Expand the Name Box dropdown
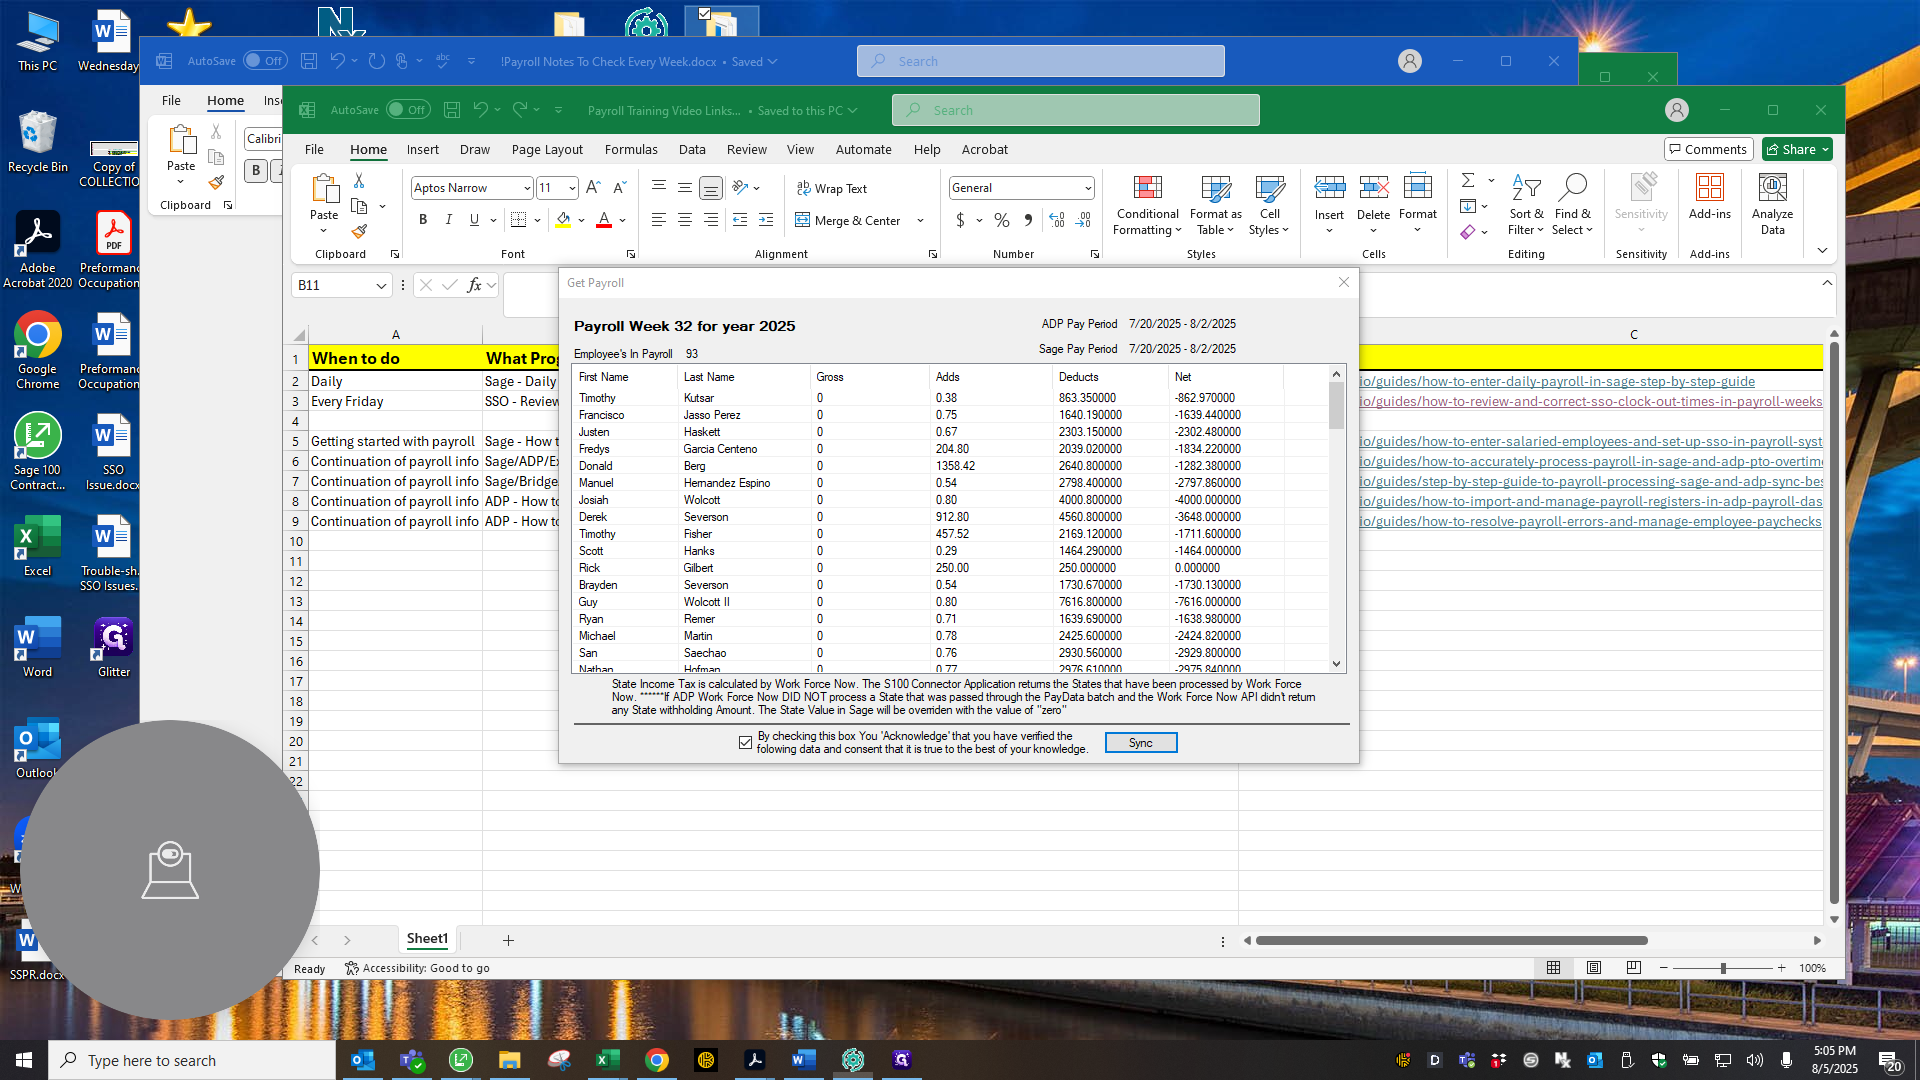This screenshot has height=1080, width=1920. coord(381,286)
